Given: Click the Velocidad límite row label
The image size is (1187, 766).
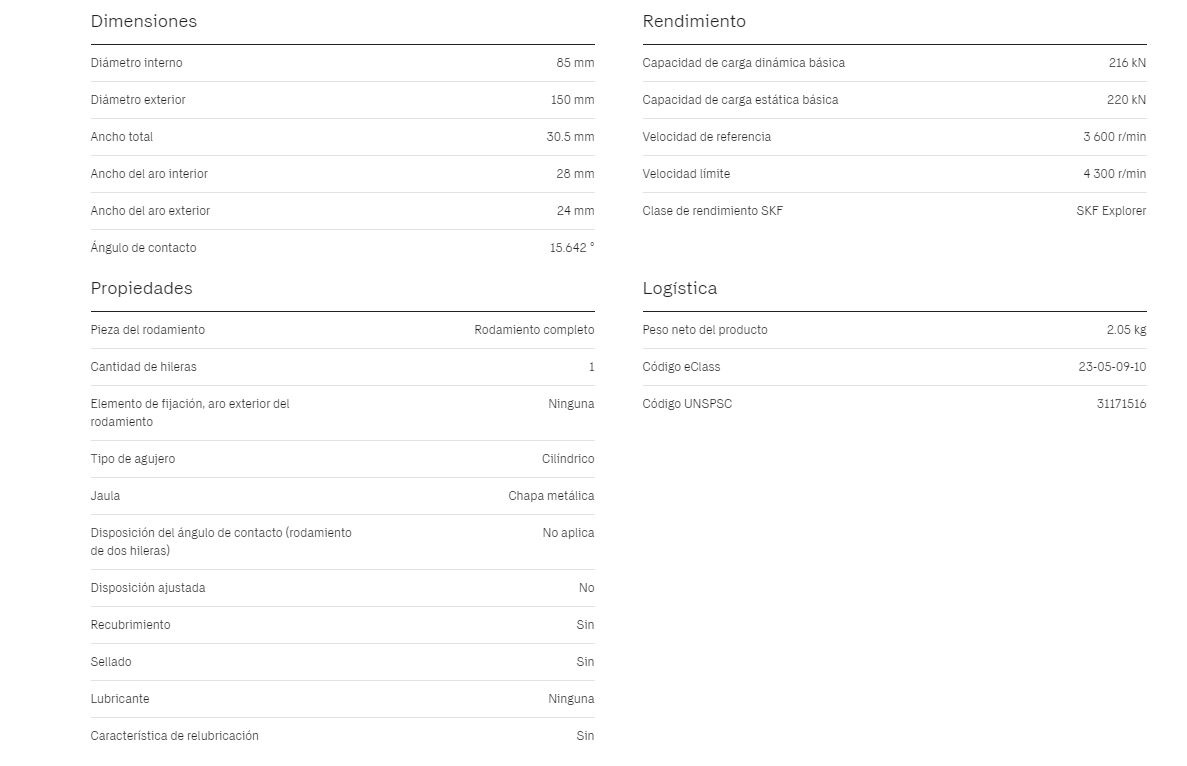Looking at the screenshot, I should [686, 174].
